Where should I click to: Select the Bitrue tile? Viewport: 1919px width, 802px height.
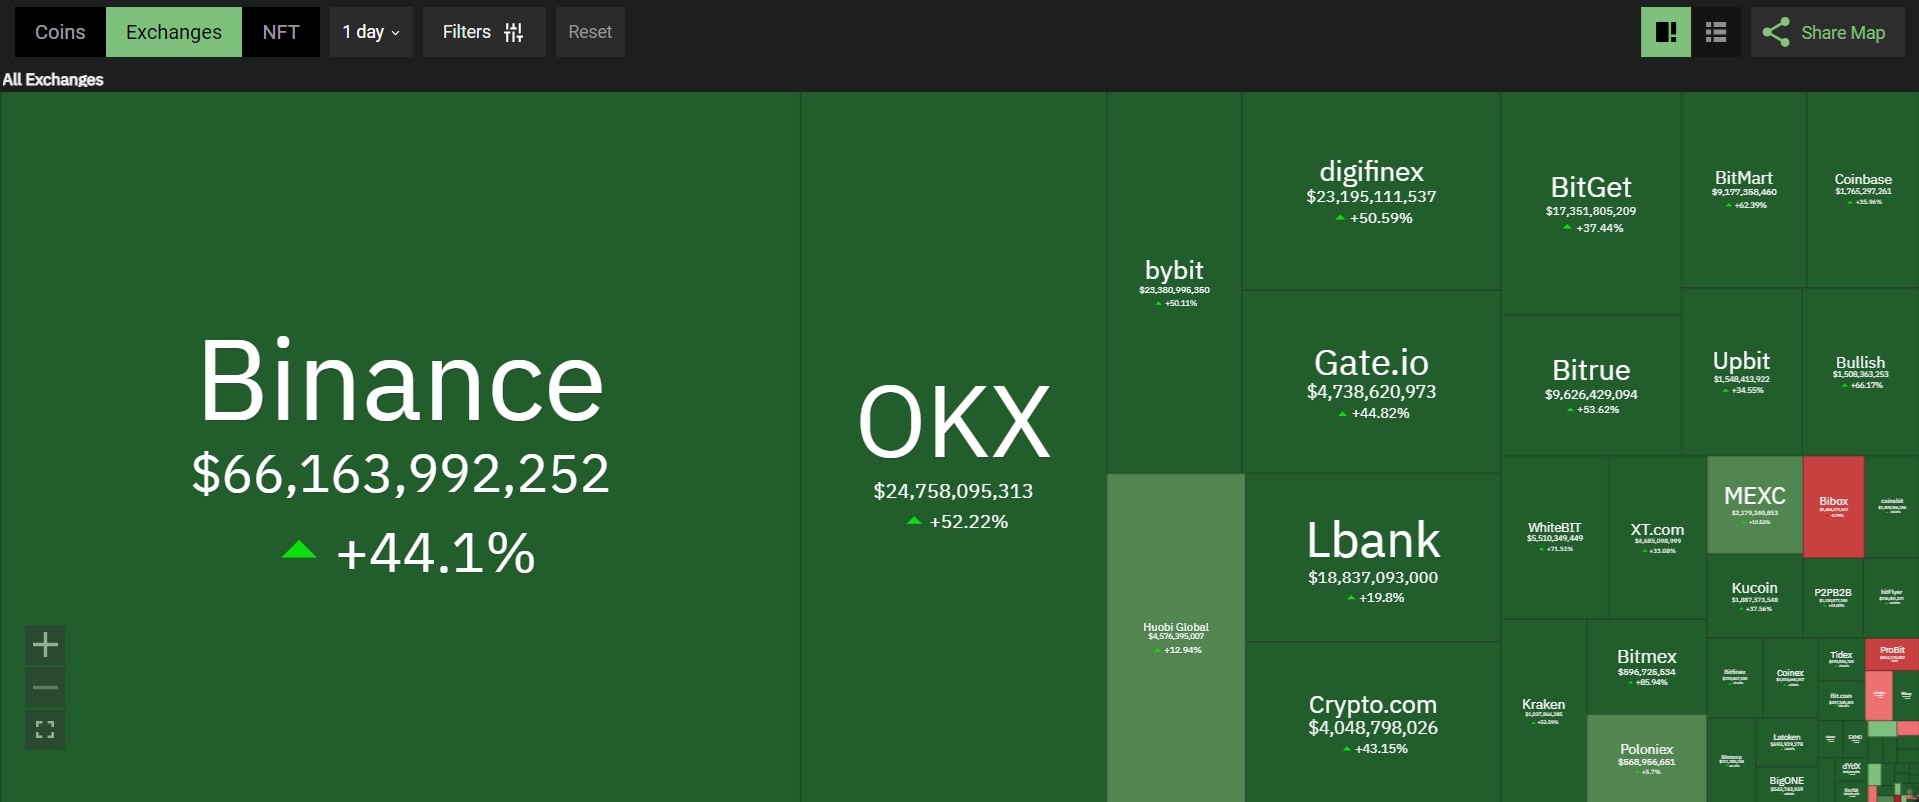tap(1591, 385)
